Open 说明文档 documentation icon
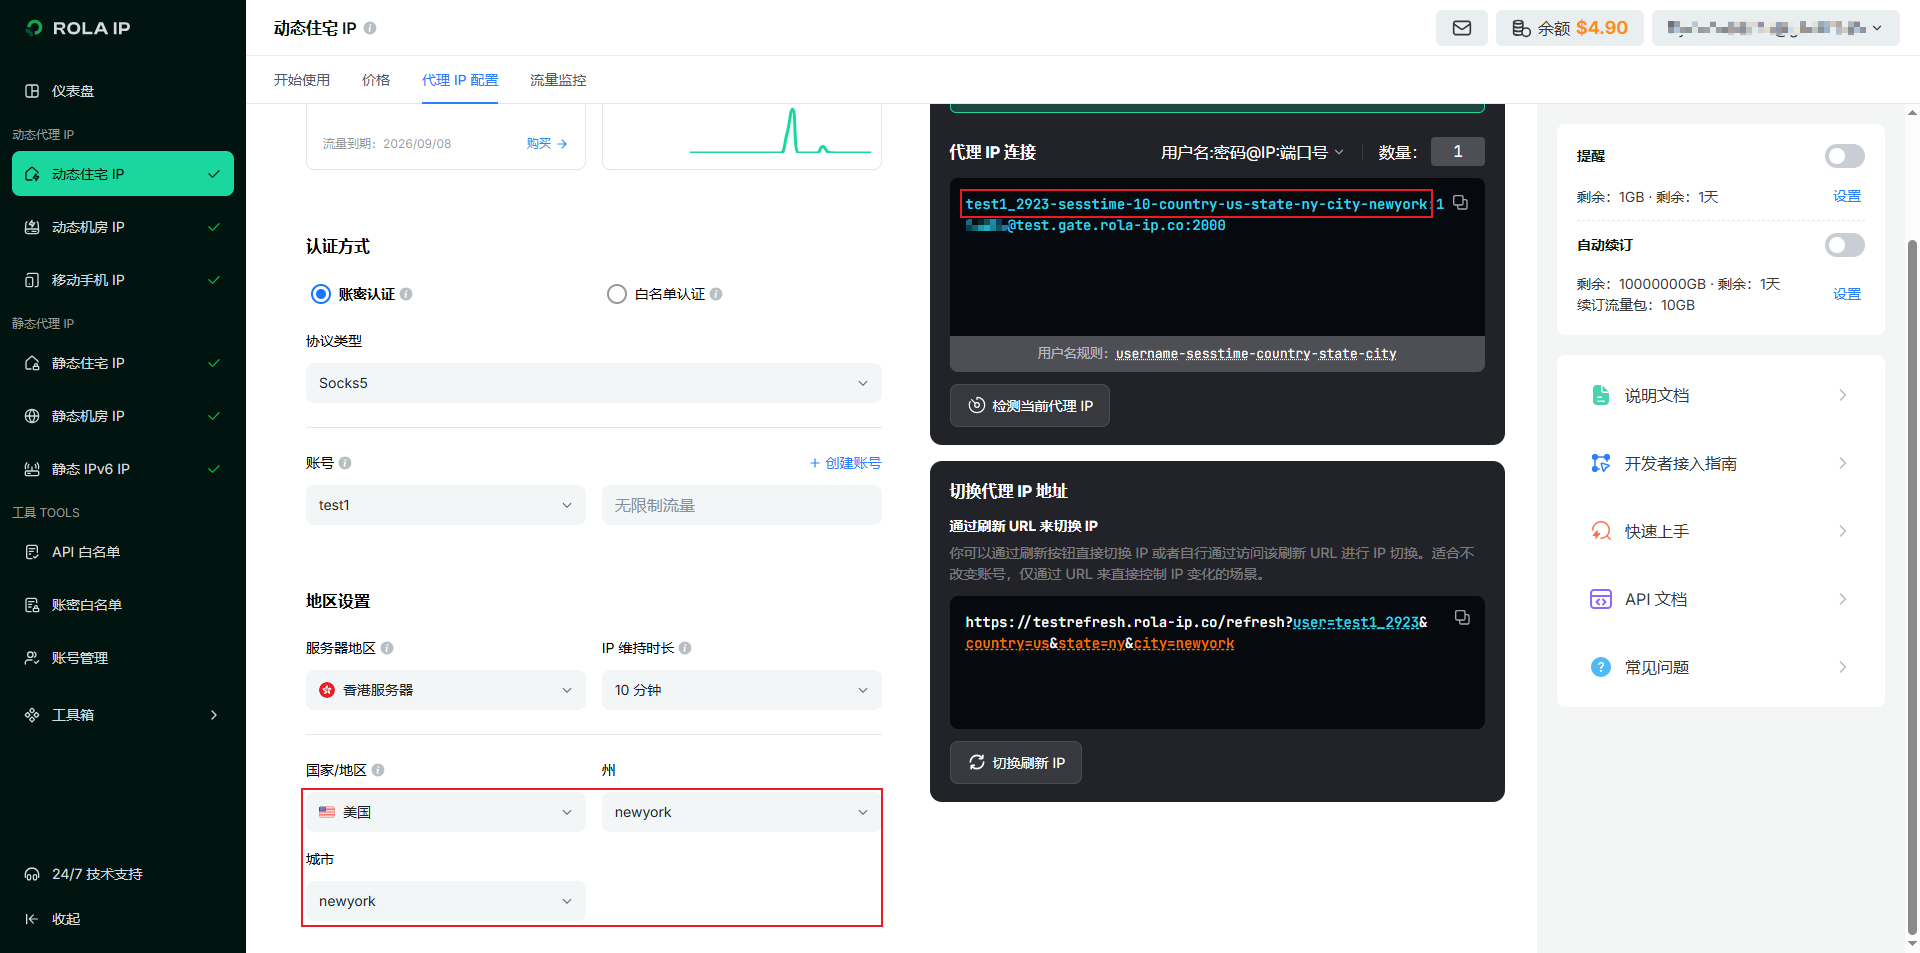Screen dimensions: 1920x953 tap(1600, 395)
